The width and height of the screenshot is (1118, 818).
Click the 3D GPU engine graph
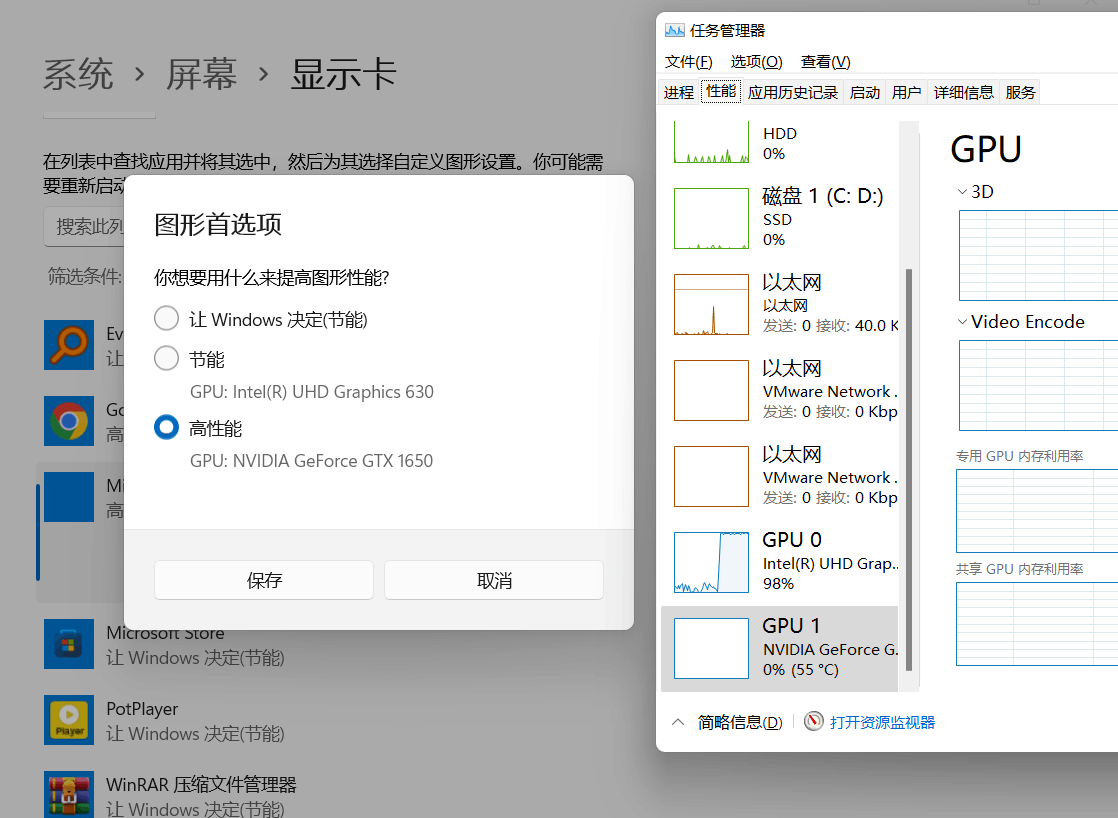[1039, 255]
